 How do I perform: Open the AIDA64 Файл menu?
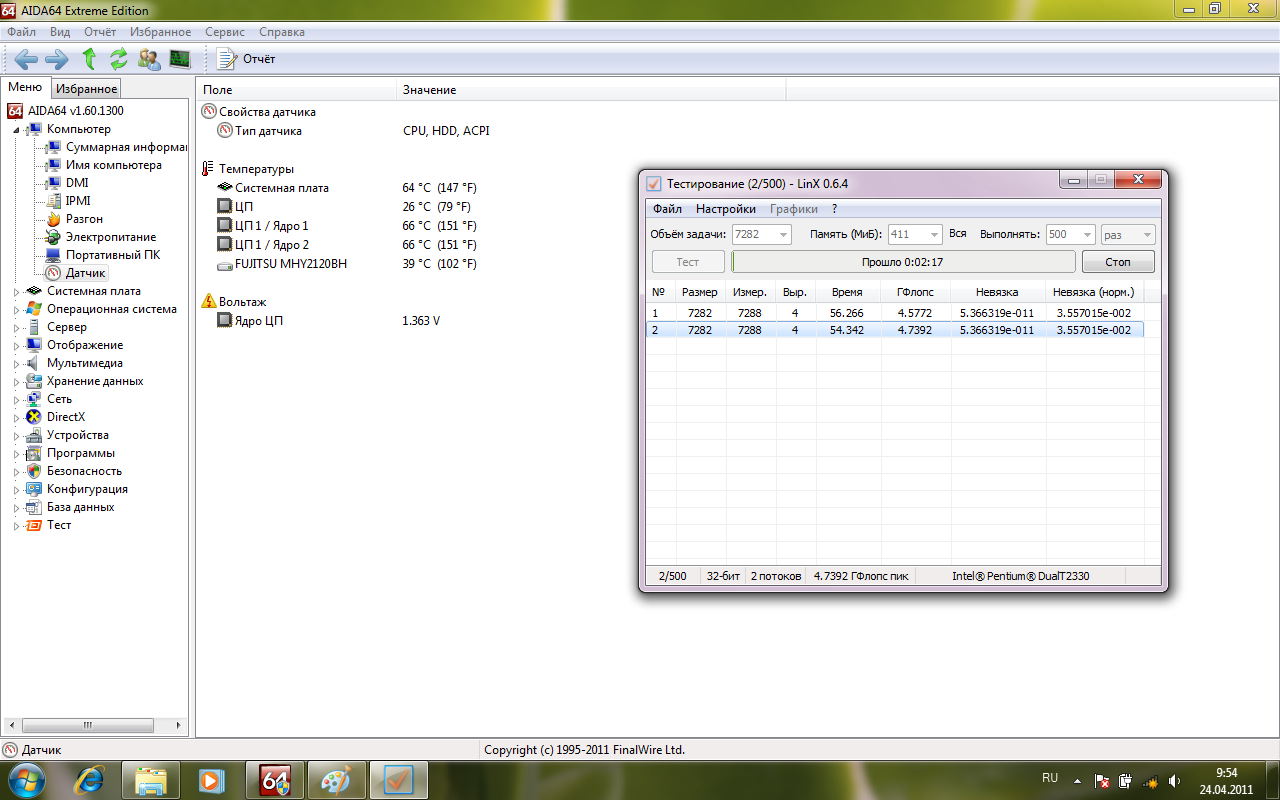(21, 32)
